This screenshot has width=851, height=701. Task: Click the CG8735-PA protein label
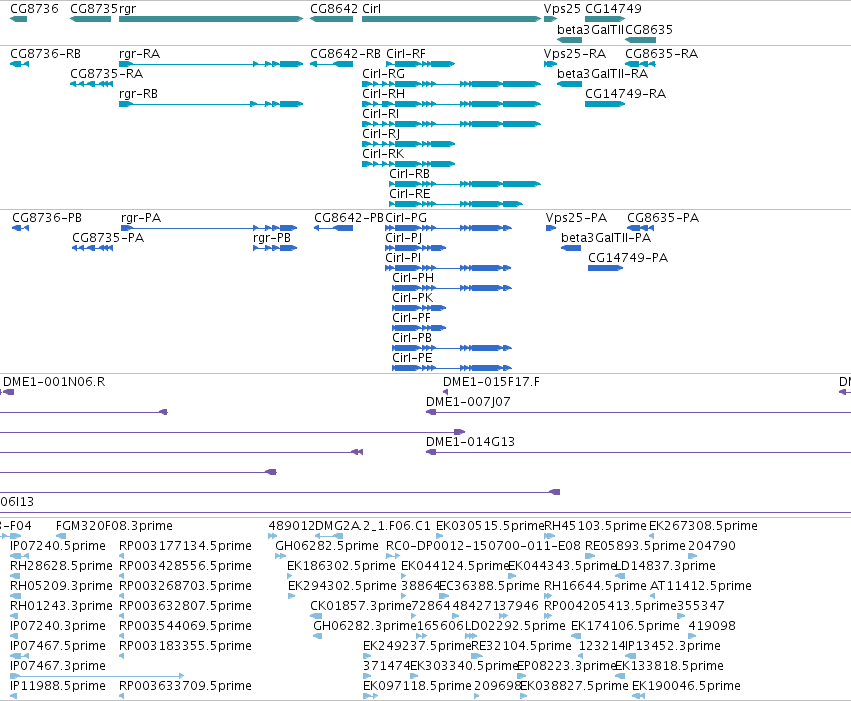(108, 238)
